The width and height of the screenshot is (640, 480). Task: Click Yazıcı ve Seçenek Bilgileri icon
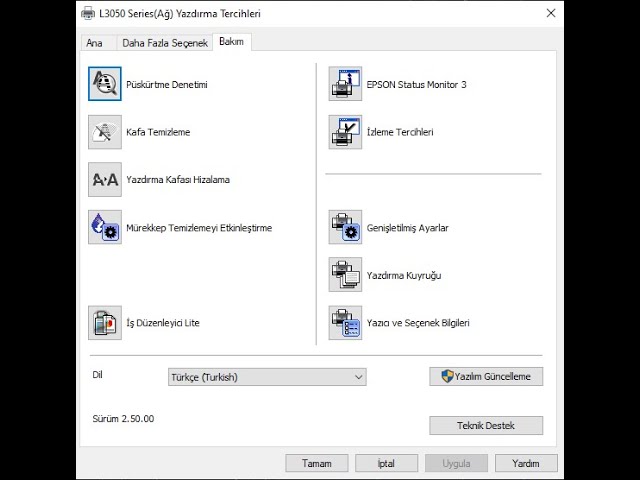(345, 323)
